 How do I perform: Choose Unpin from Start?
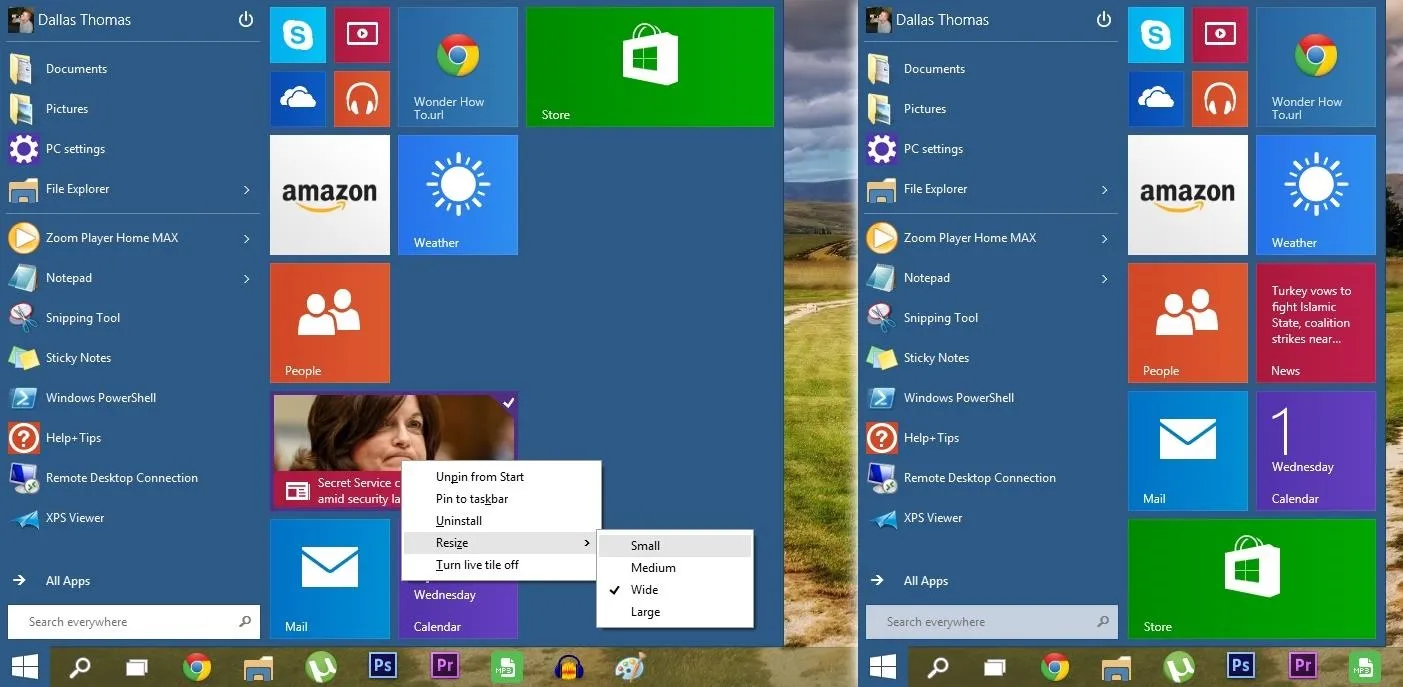pyautogui.click(x=501, y=477)
